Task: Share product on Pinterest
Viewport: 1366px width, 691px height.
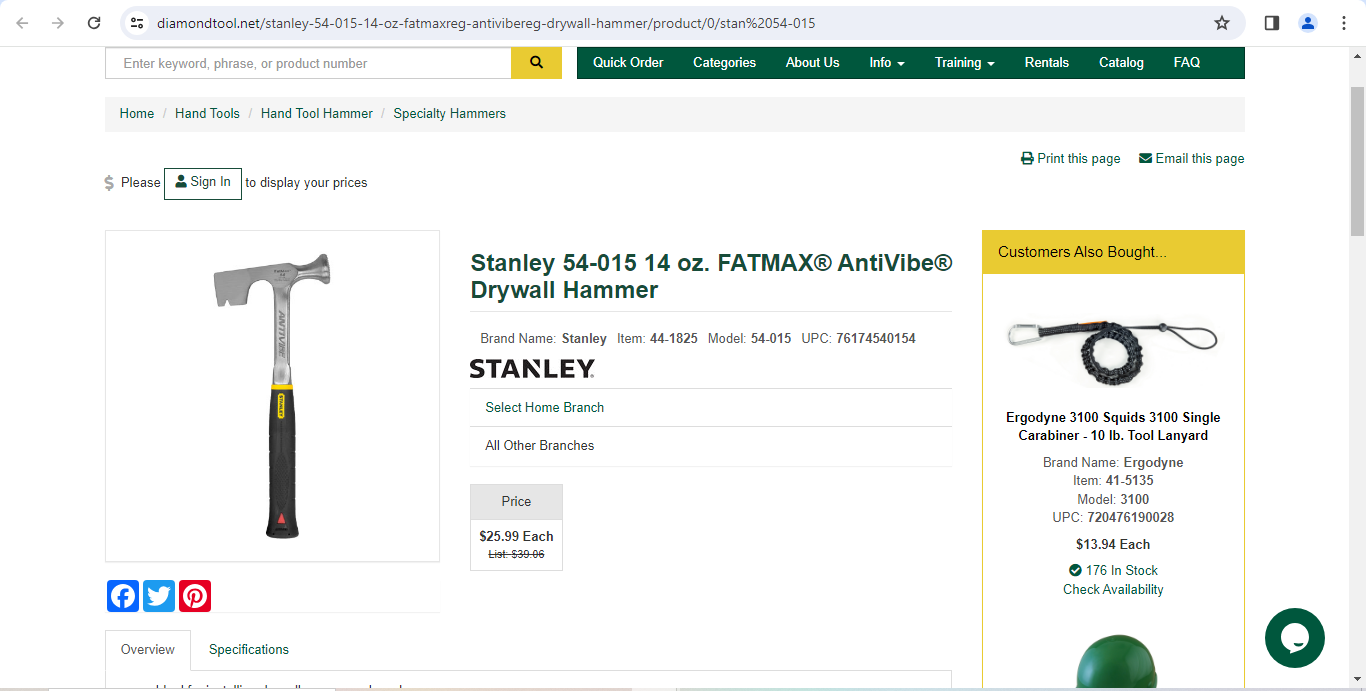Action: pos(195,596)
